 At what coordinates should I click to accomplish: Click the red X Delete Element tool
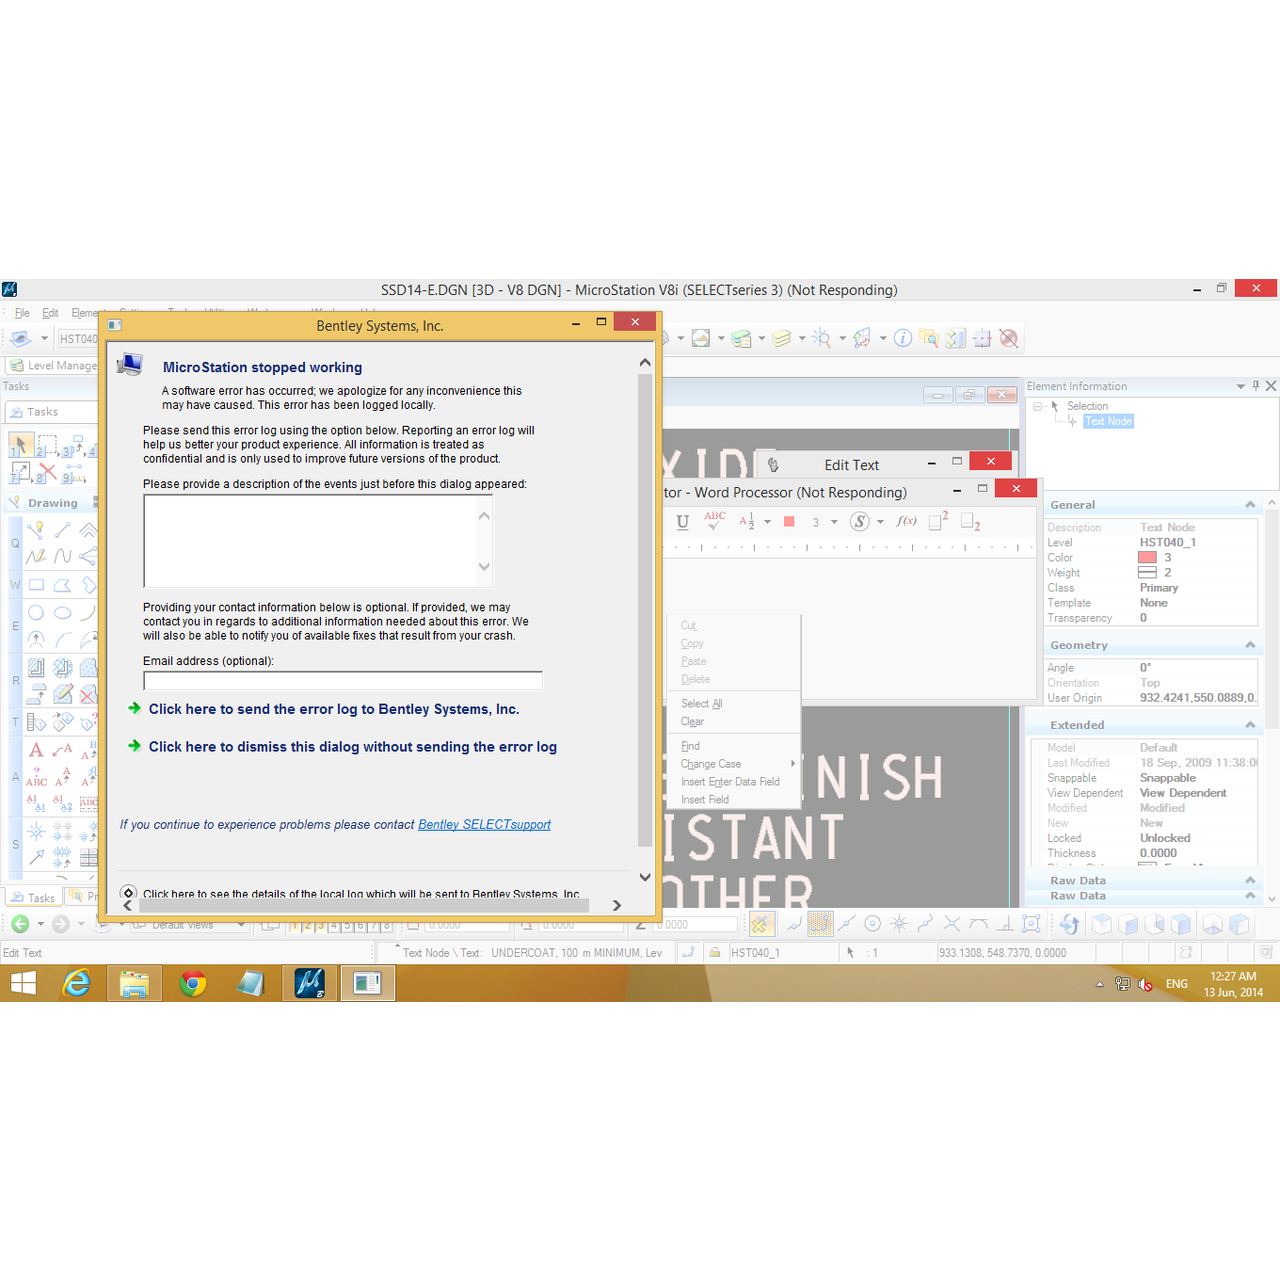(47, 471)
